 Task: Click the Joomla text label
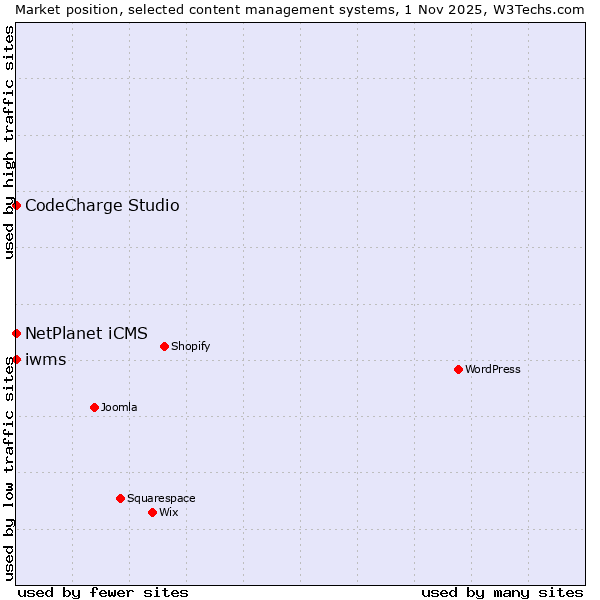119,407
